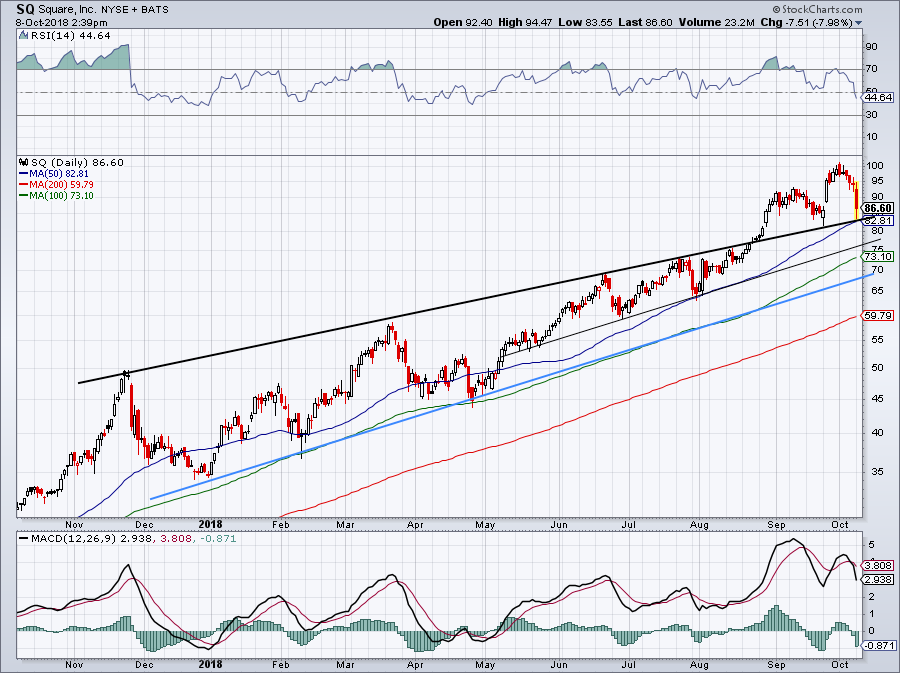The width and height of the screenshot is (900, 673).
Task: Click the 5 label on MACD axis
Action: pyautogui.click(x=871, y=543)
